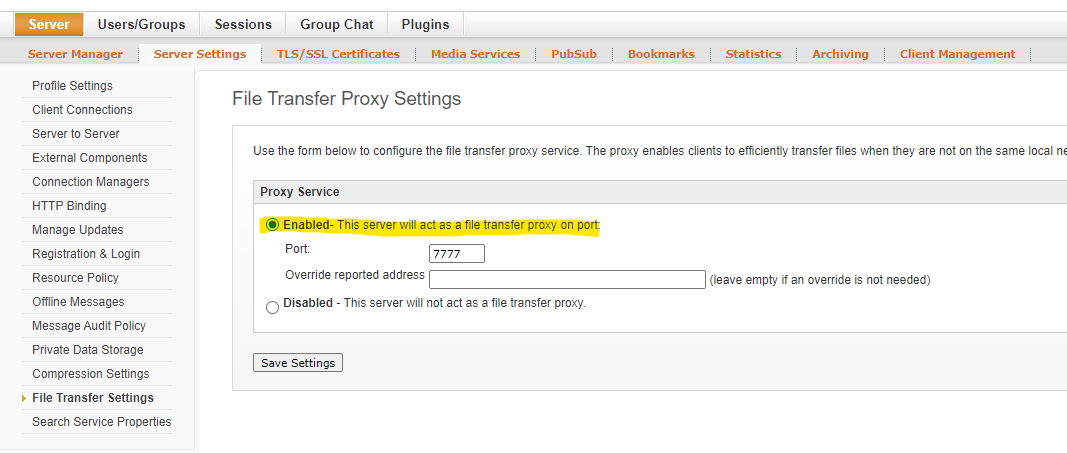This screenshot has height=453, width=1067.
Task: Click the Save Settings button
Action: click(298, 363)
